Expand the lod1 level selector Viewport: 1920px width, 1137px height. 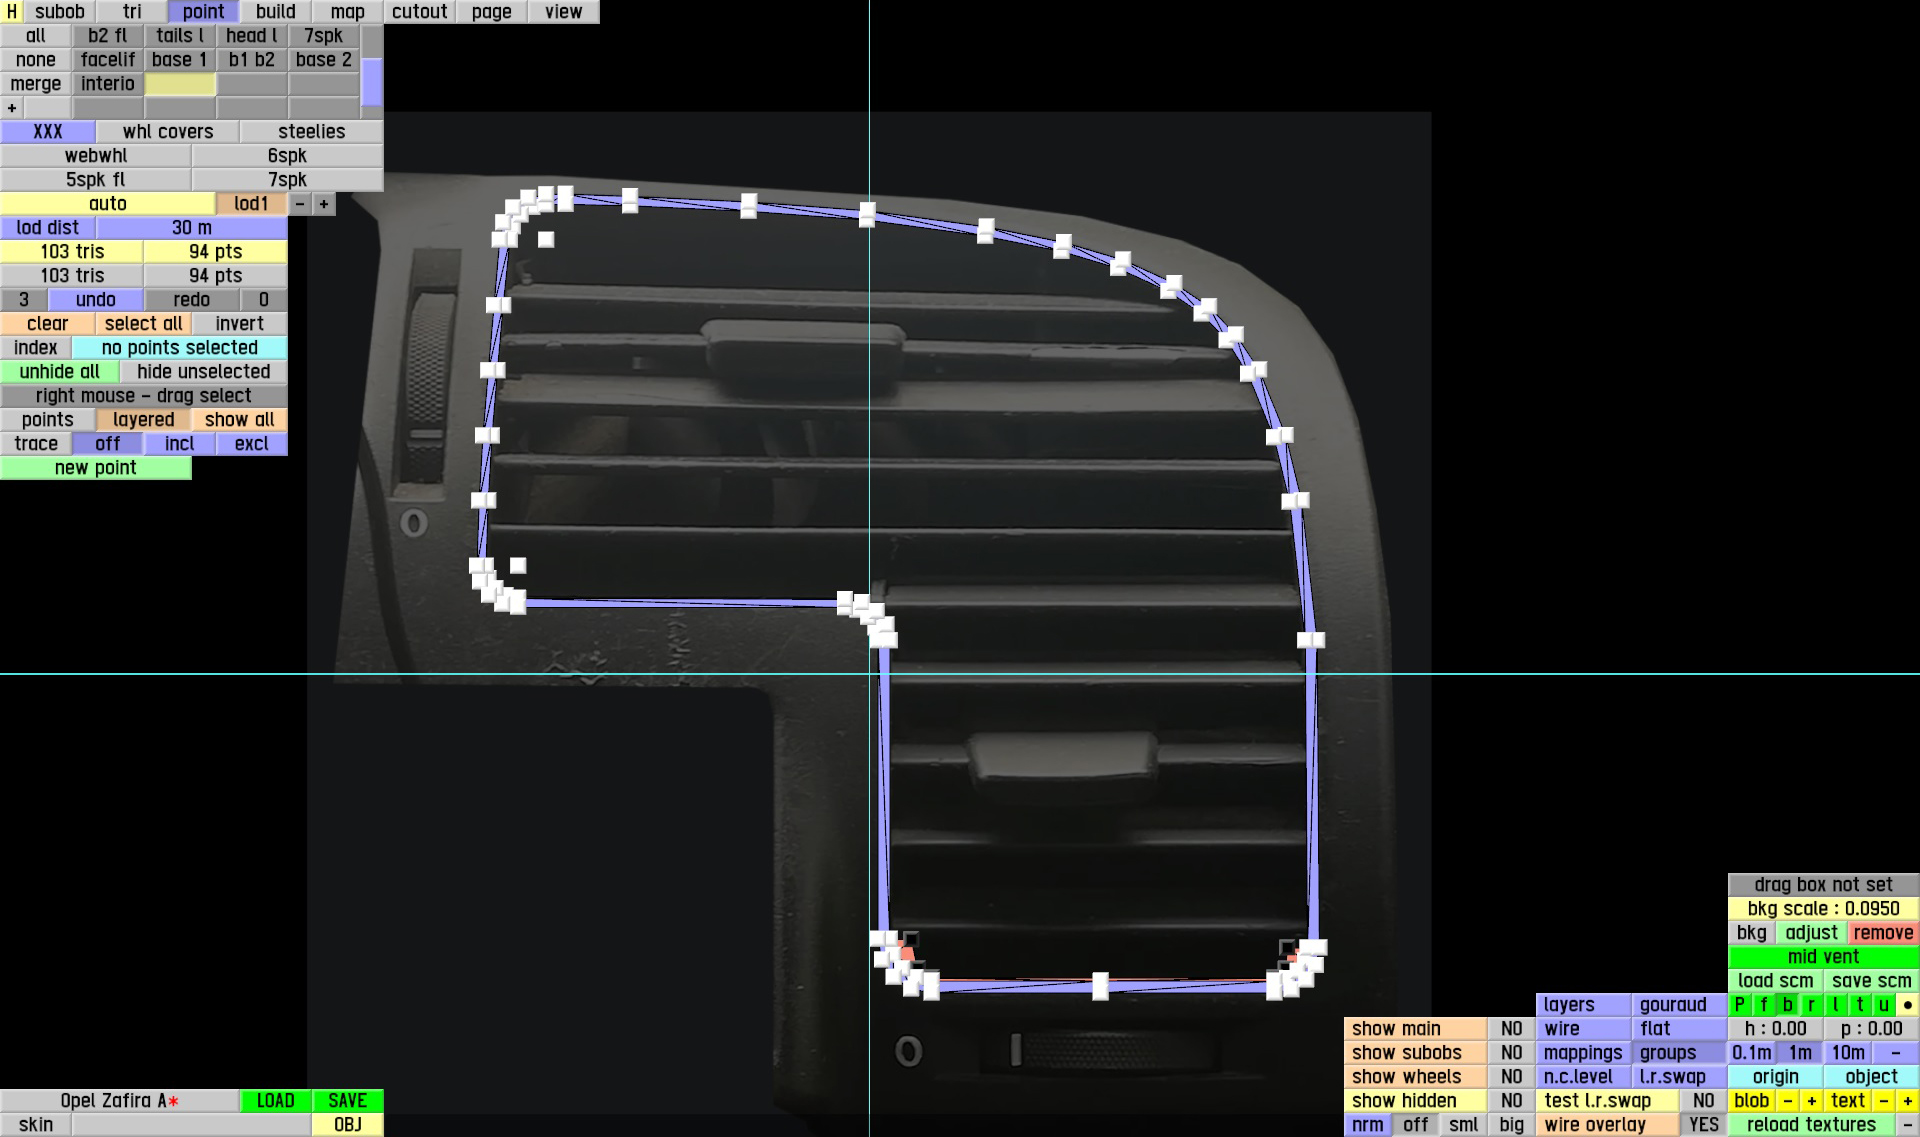point(251,204)
